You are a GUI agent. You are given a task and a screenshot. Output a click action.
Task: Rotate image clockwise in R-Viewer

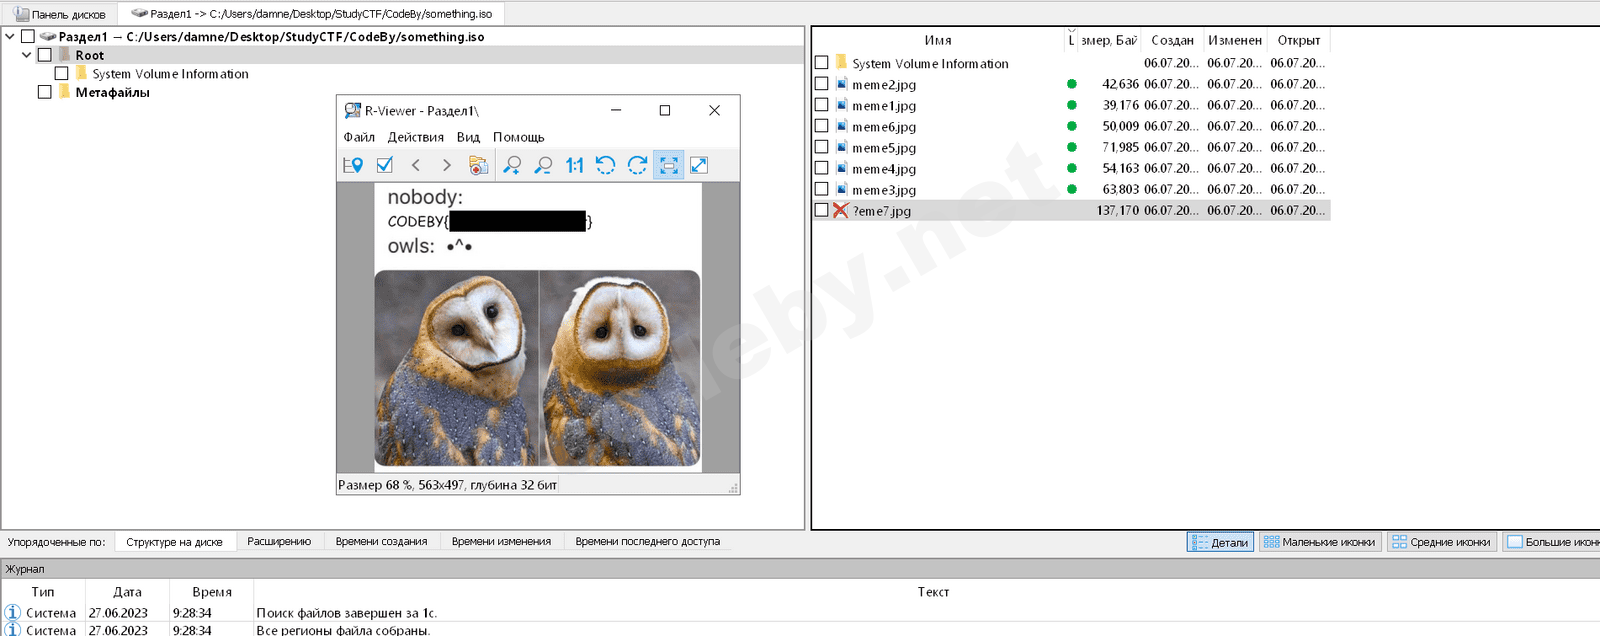pos(637,165)
